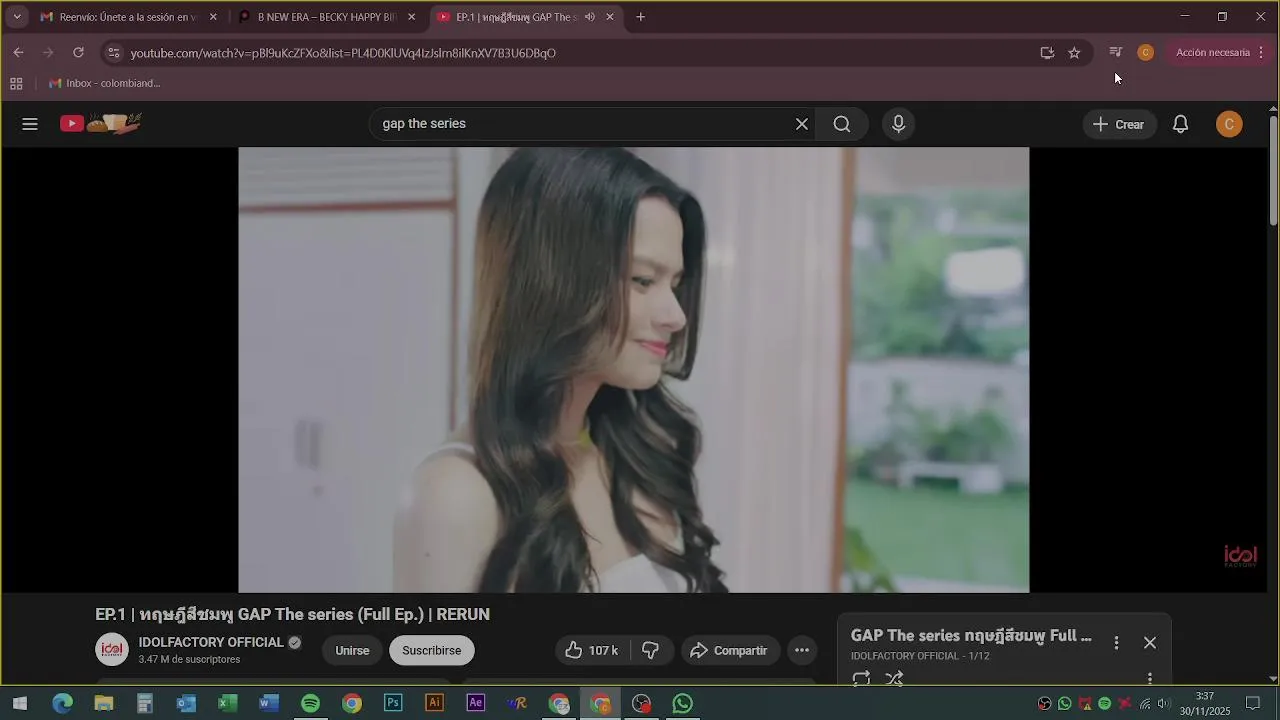Bookmark this page with the star

point(1074,53)
